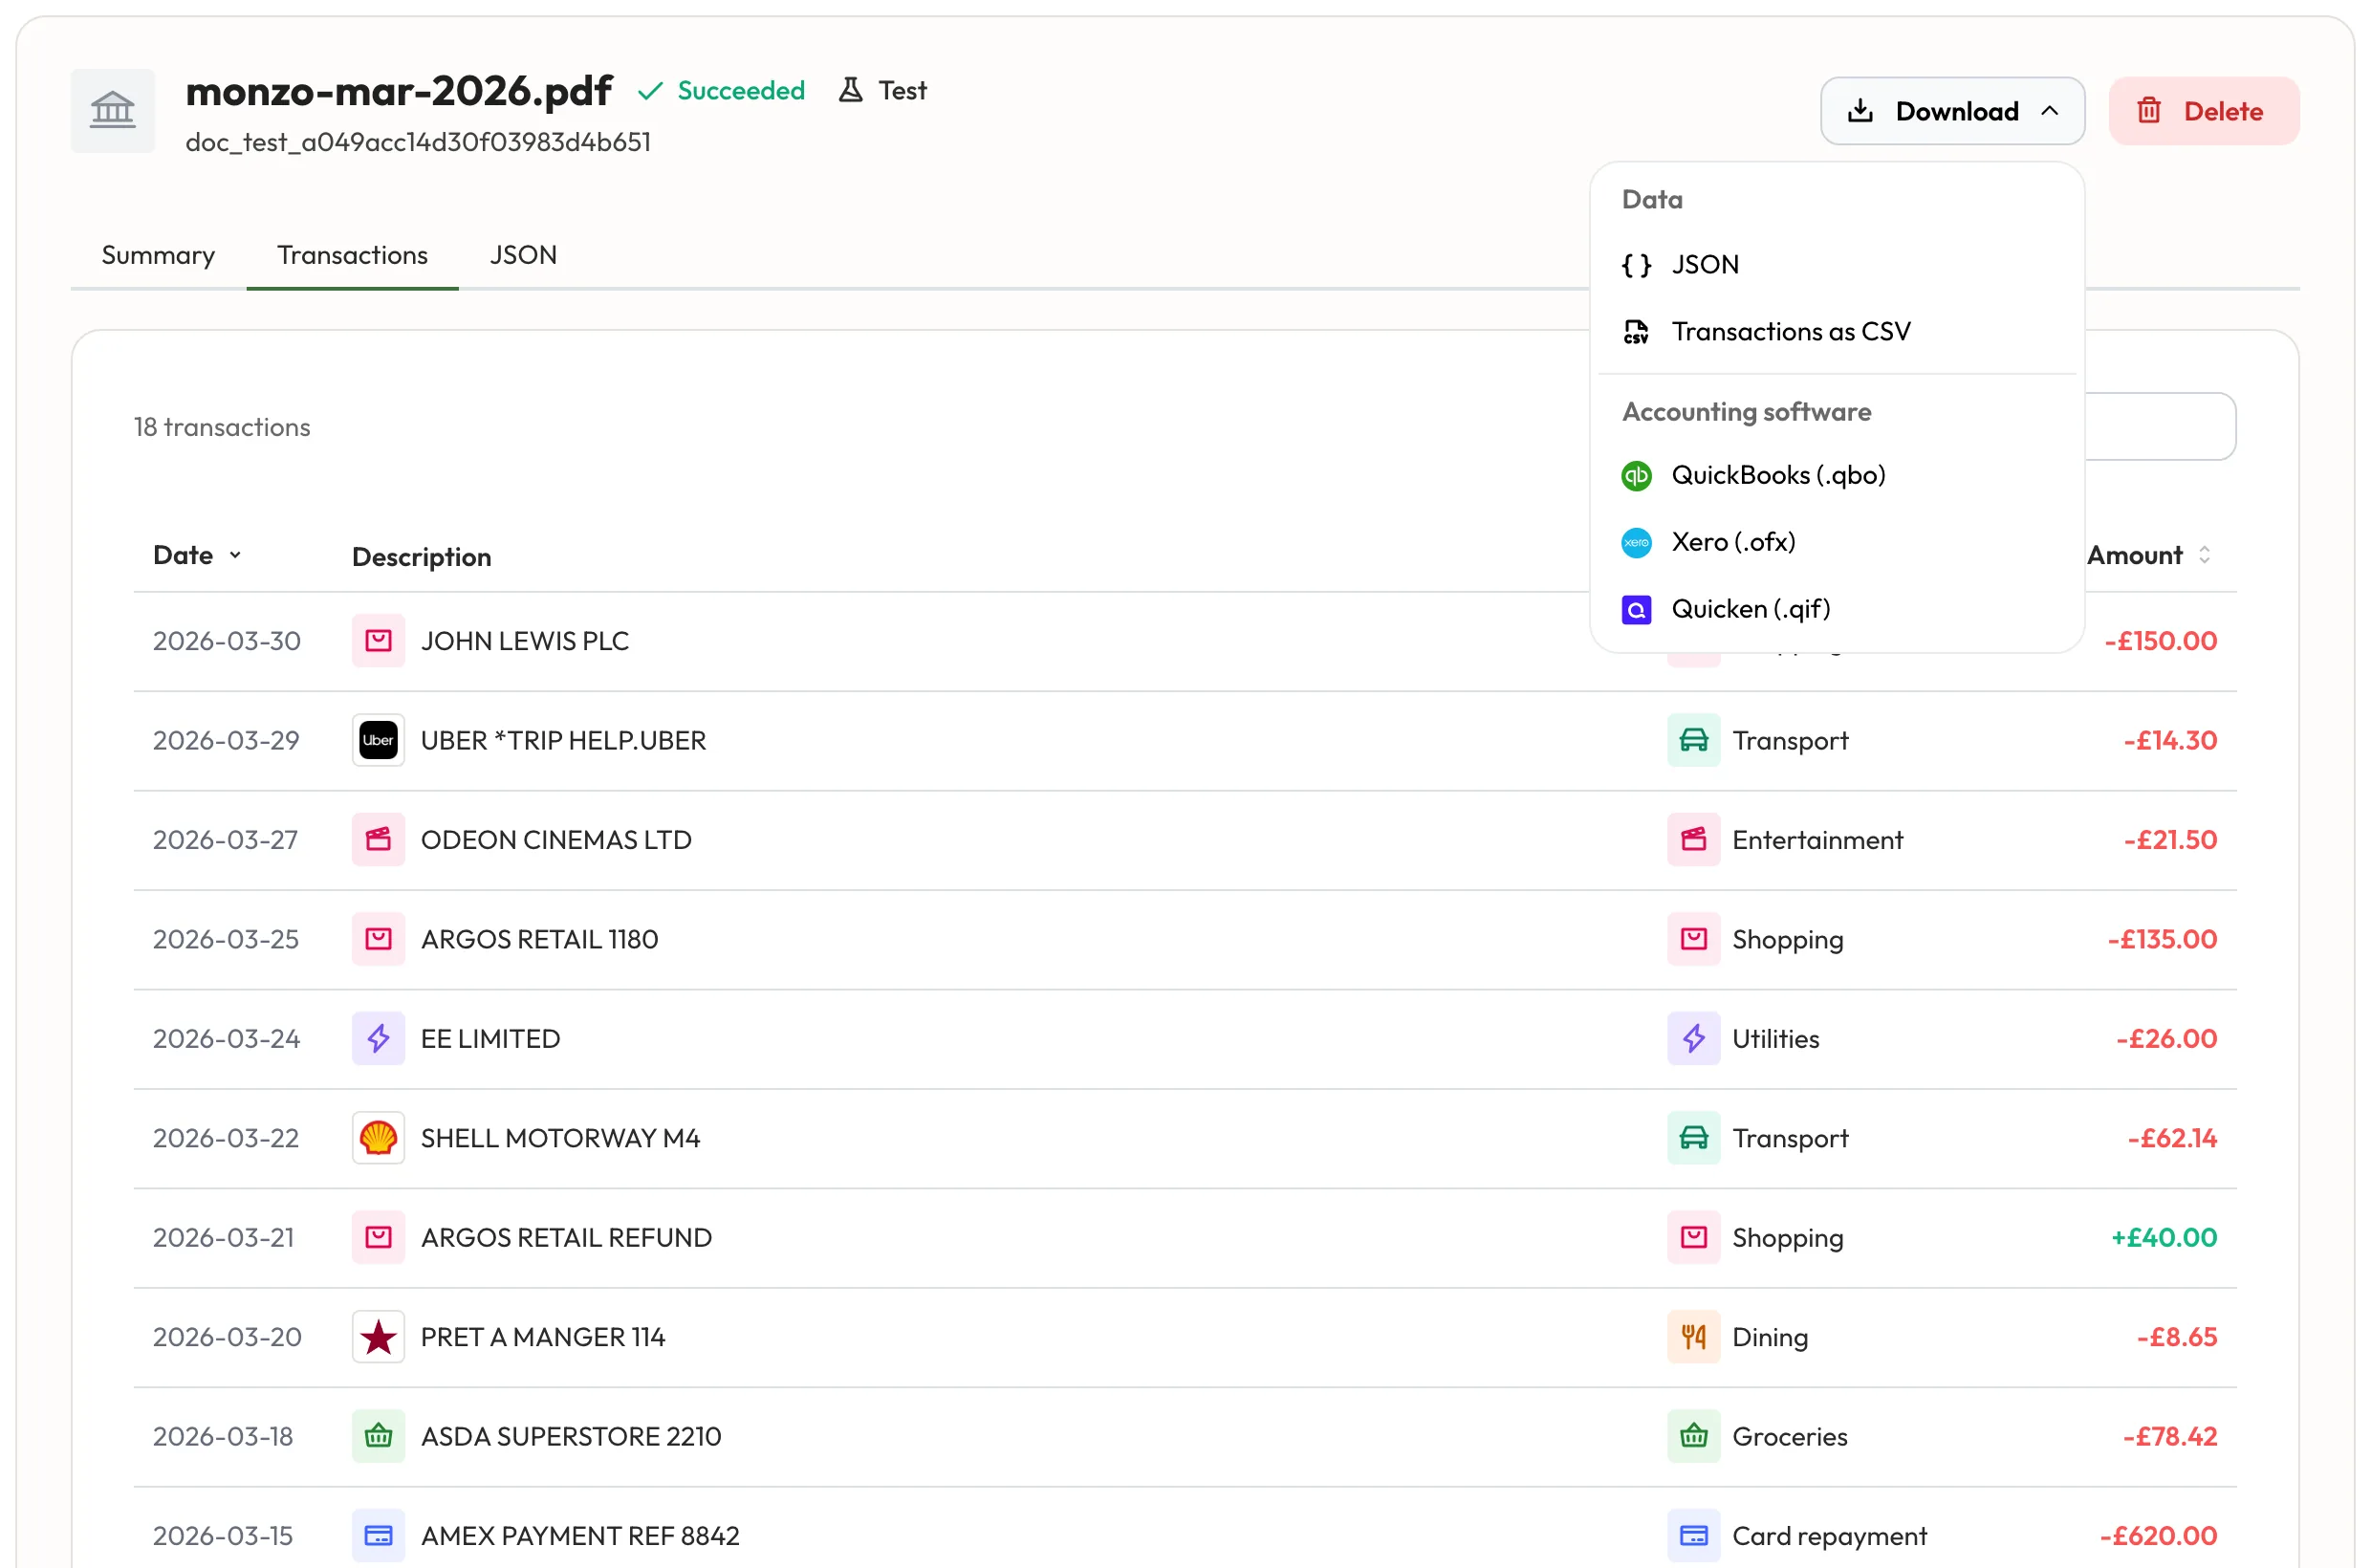The image size is (2371, 1568).
Task: Click the ASDA Superstore basket icon
Action: tap(378, 1437)
